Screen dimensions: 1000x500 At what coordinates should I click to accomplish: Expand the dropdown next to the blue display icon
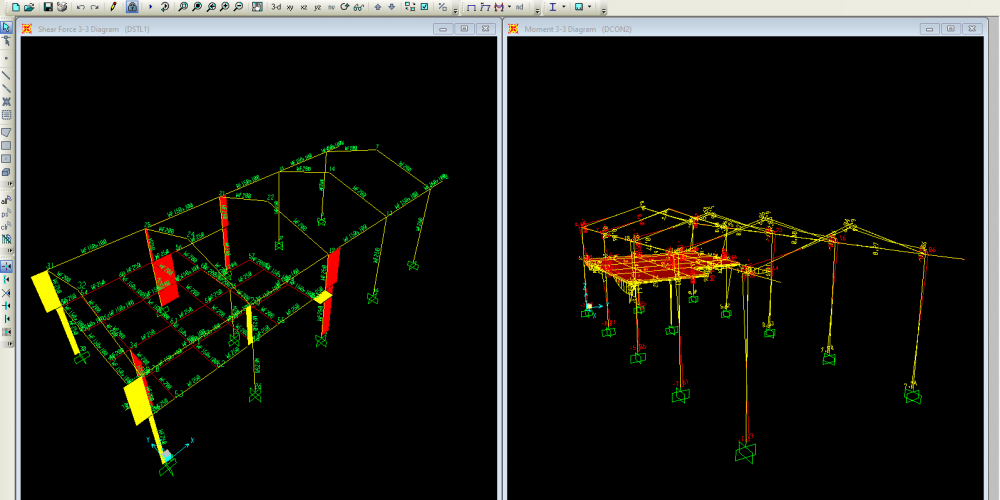pos(590,6)
